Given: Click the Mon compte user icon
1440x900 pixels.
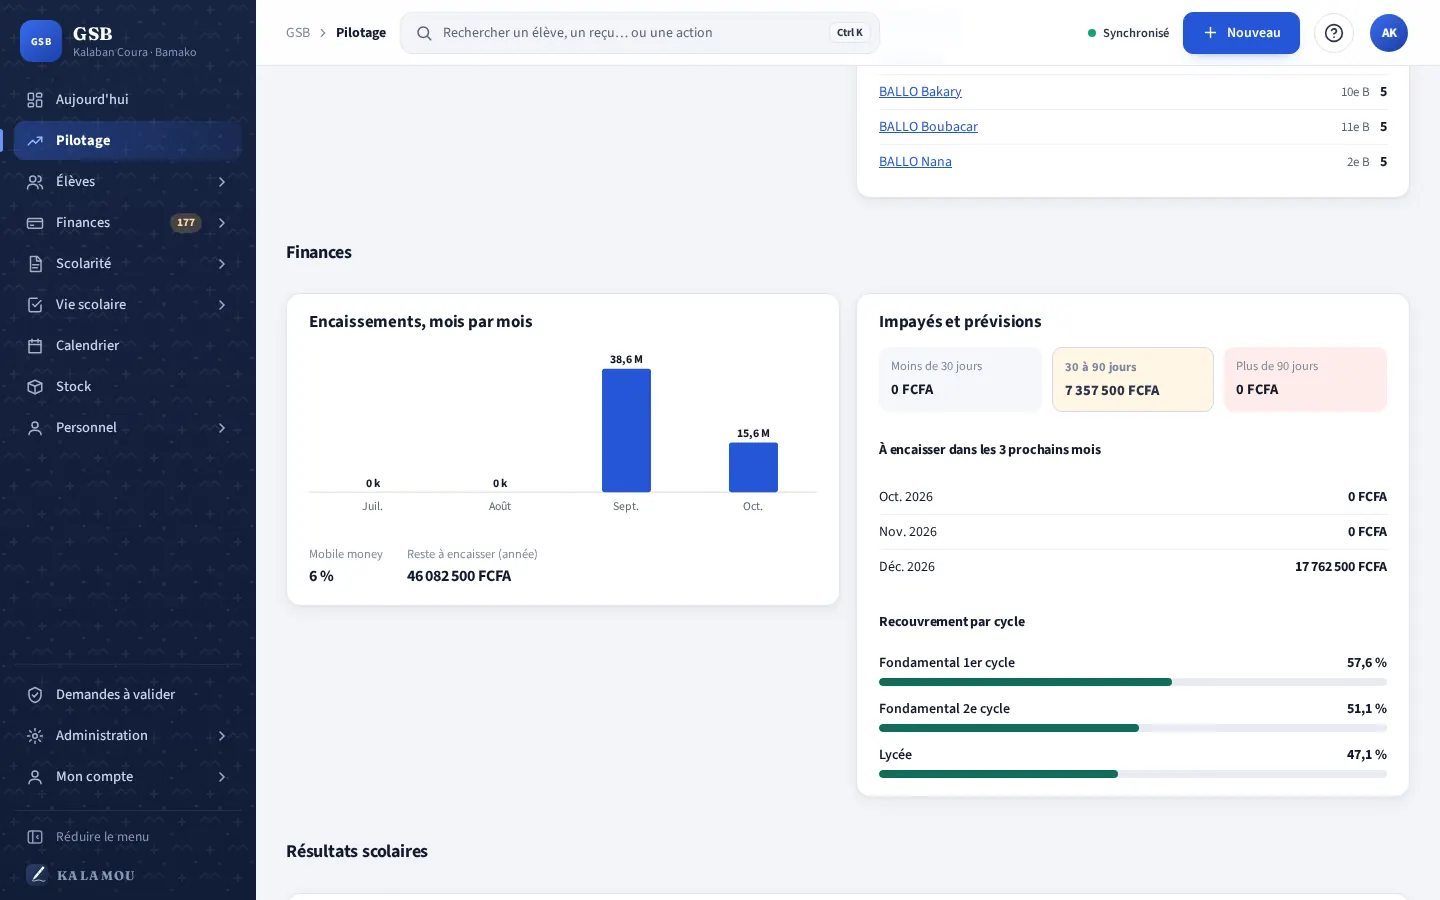Looking at the screenshot, I should [35, 777].
